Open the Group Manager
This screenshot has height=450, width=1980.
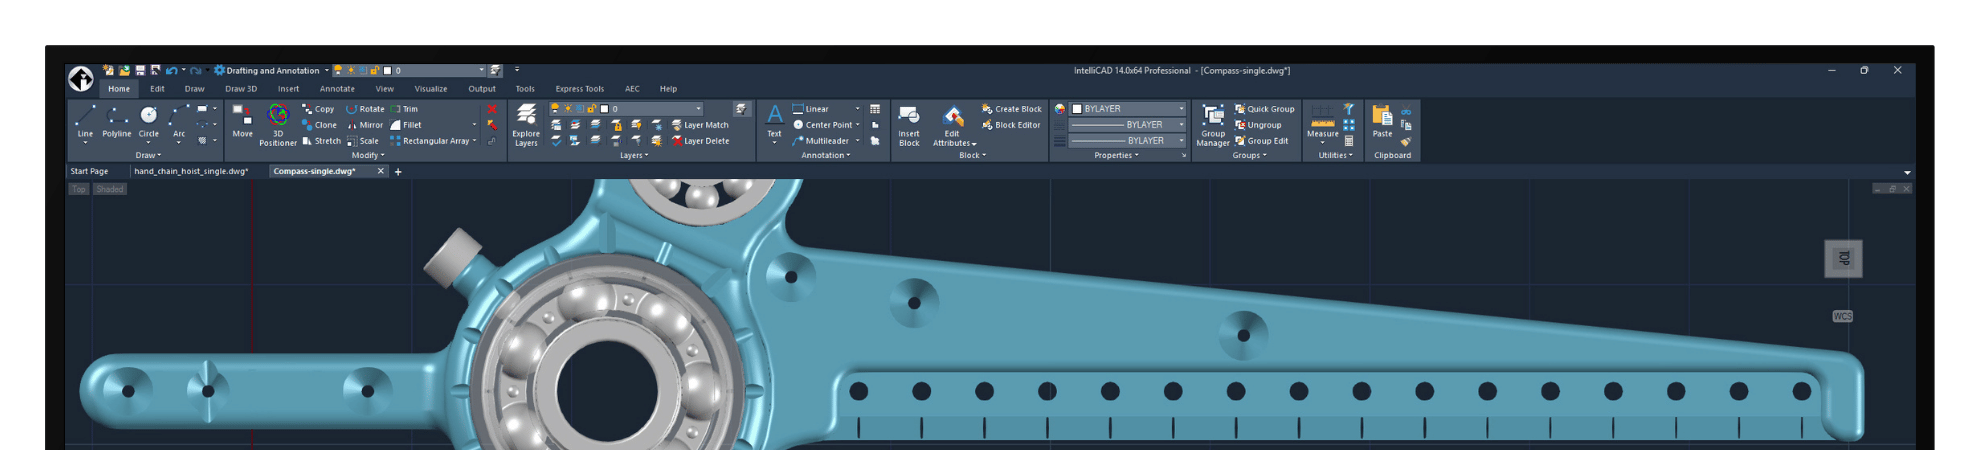[1213, 125]
